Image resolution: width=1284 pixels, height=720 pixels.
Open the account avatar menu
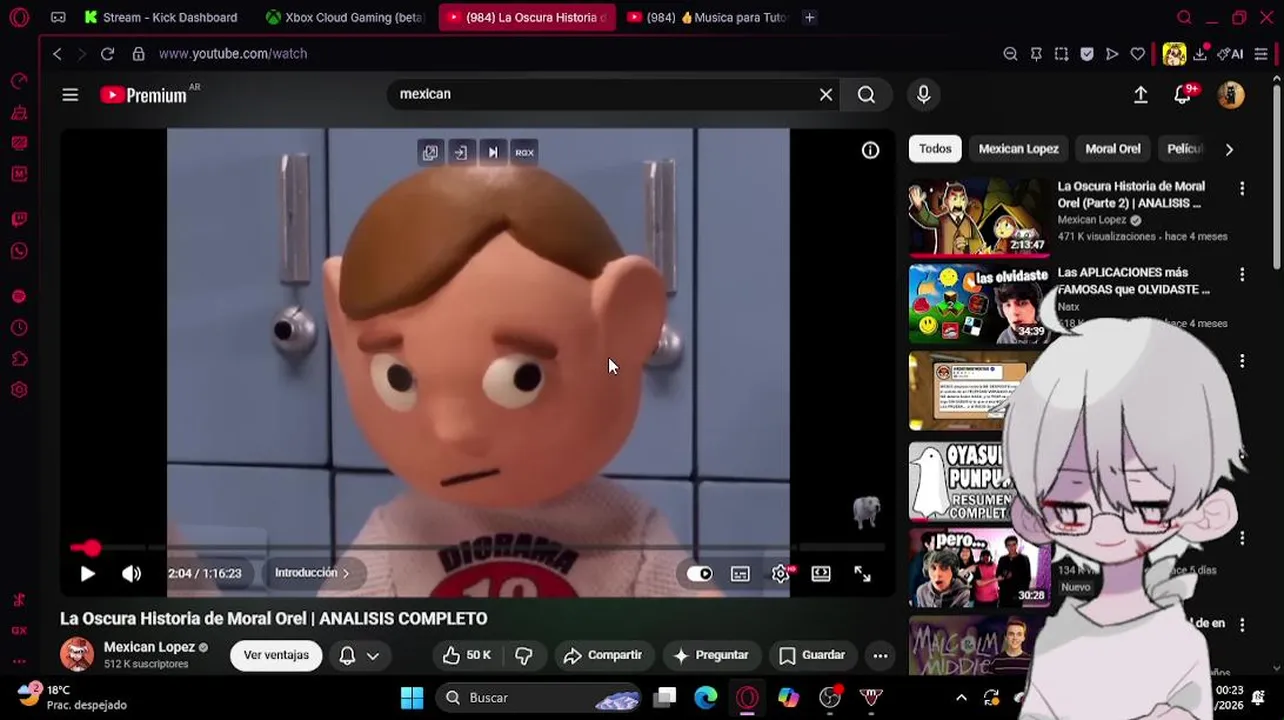click(x=1230, y=94)
